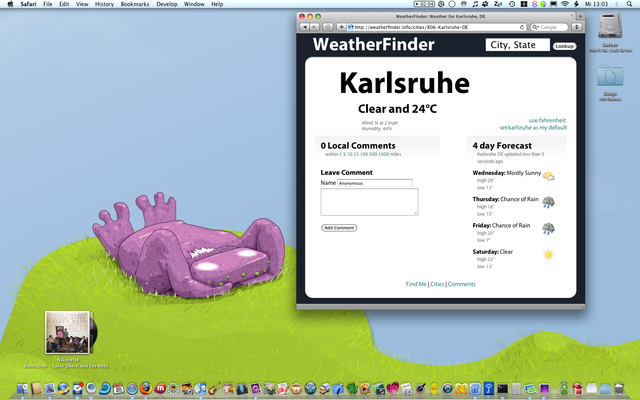Open the Safari menu
640x400 pixels.
tap(28, 4)
